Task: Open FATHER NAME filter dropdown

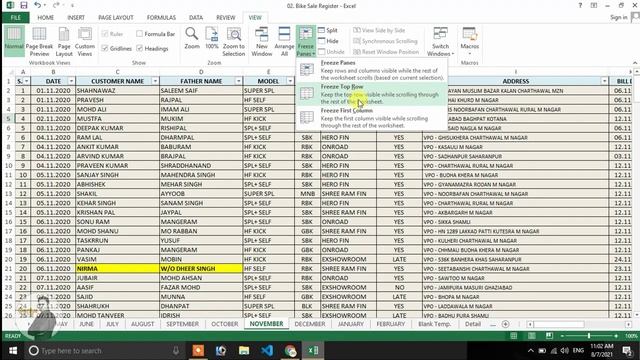Action: pyautogui.click(x=238, y=81)
